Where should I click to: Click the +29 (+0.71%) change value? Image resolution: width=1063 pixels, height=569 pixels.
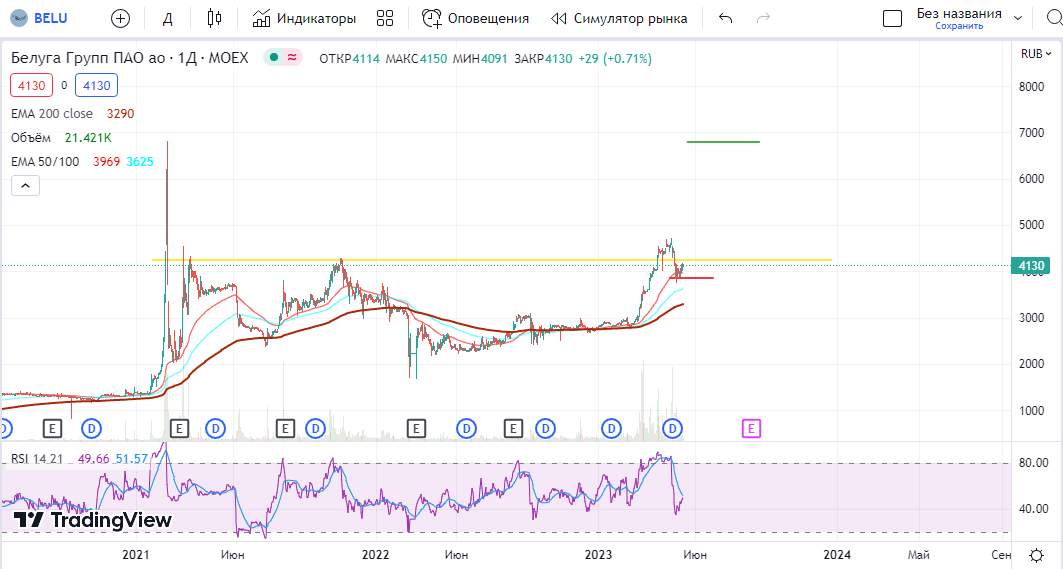(x=615, y=58)
